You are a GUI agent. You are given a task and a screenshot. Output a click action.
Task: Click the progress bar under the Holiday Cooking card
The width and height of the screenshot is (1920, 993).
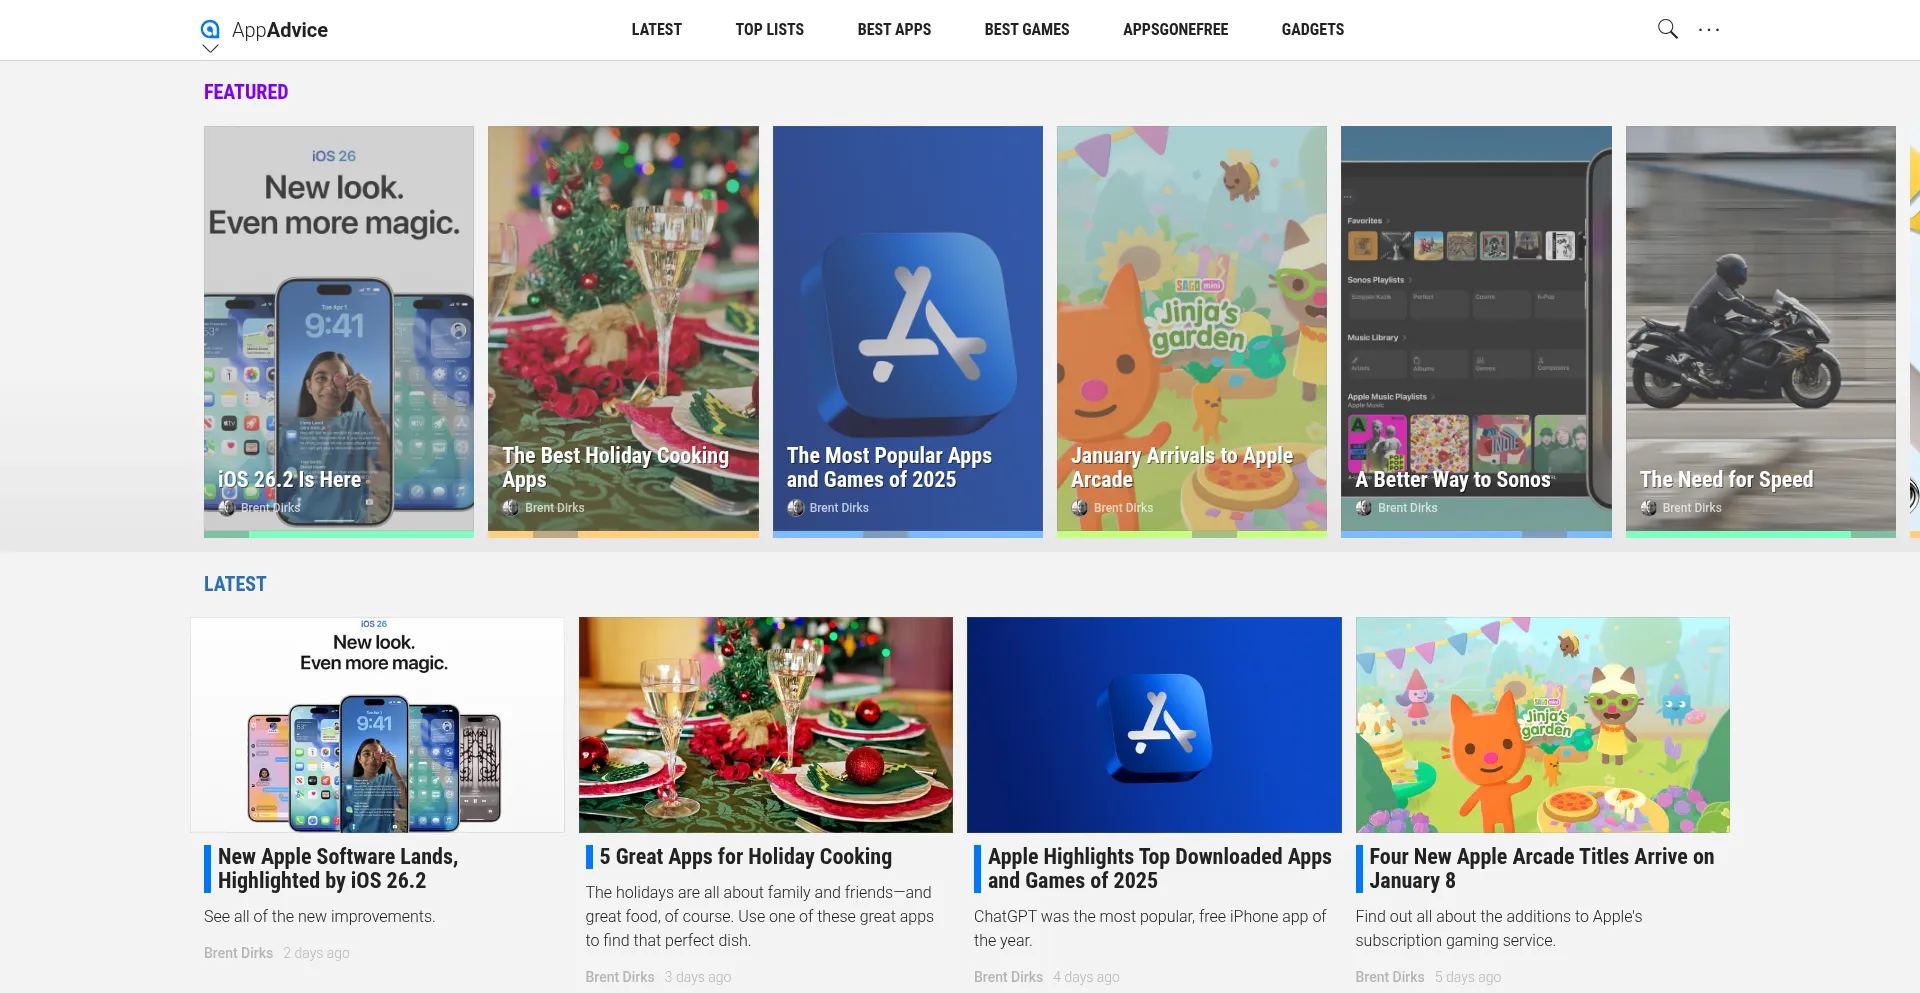(623, 535)
